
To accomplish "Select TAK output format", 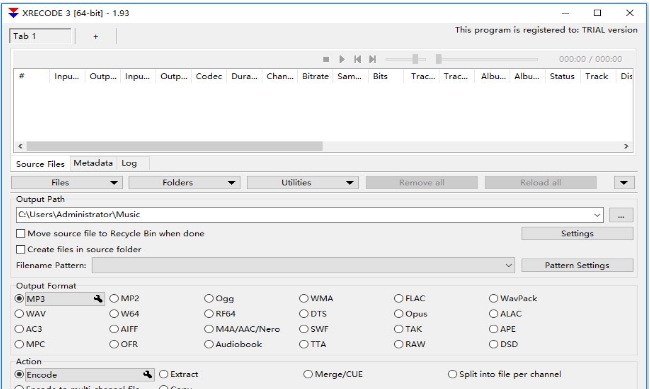I will [x=408, y=329].
